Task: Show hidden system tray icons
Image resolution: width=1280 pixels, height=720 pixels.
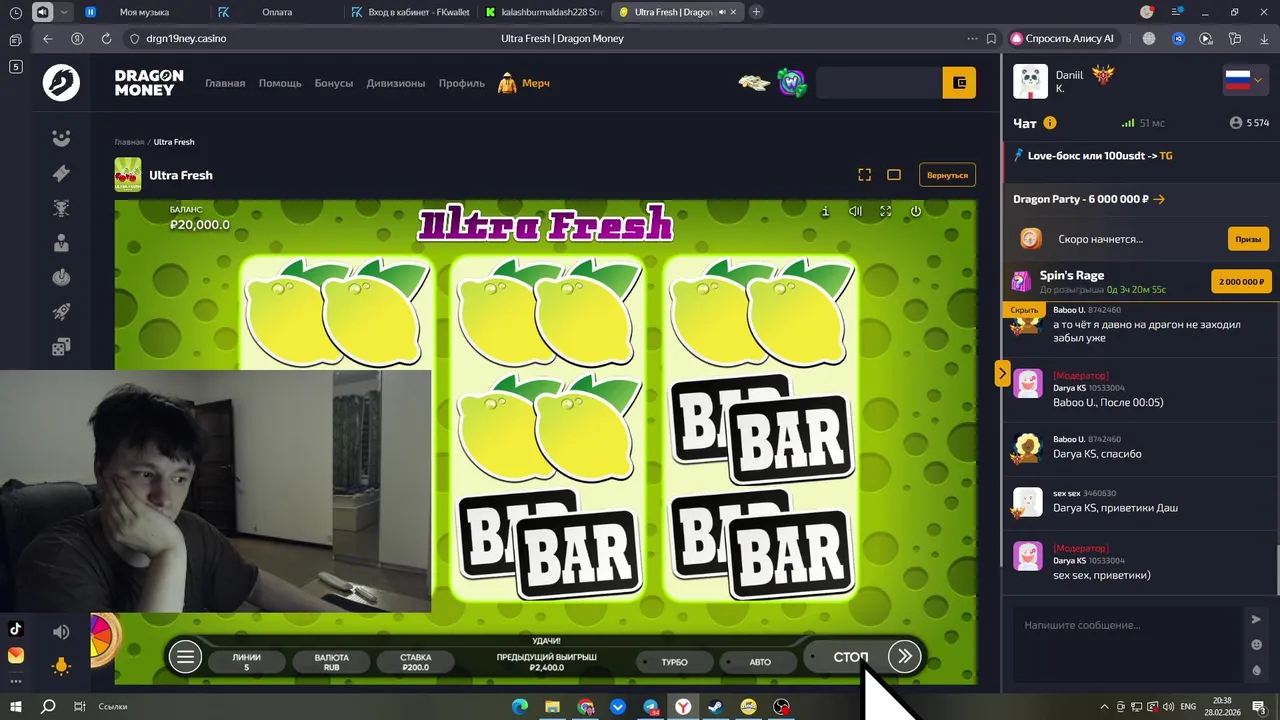Action: 1104,706
